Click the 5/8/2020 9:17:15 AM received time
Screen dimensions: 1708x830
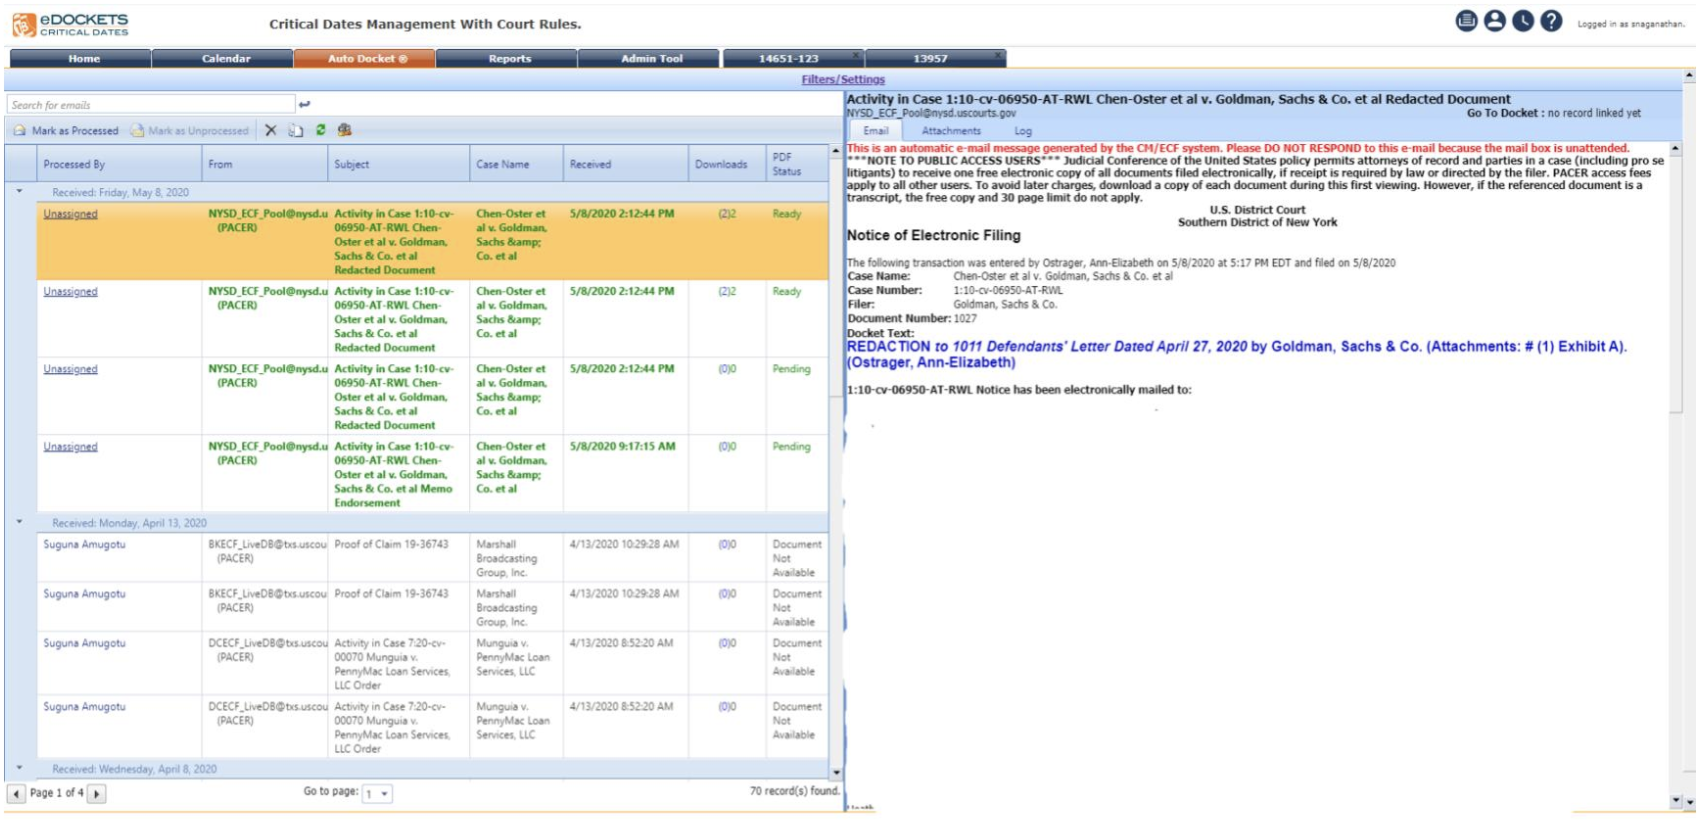tap(622, 447)
